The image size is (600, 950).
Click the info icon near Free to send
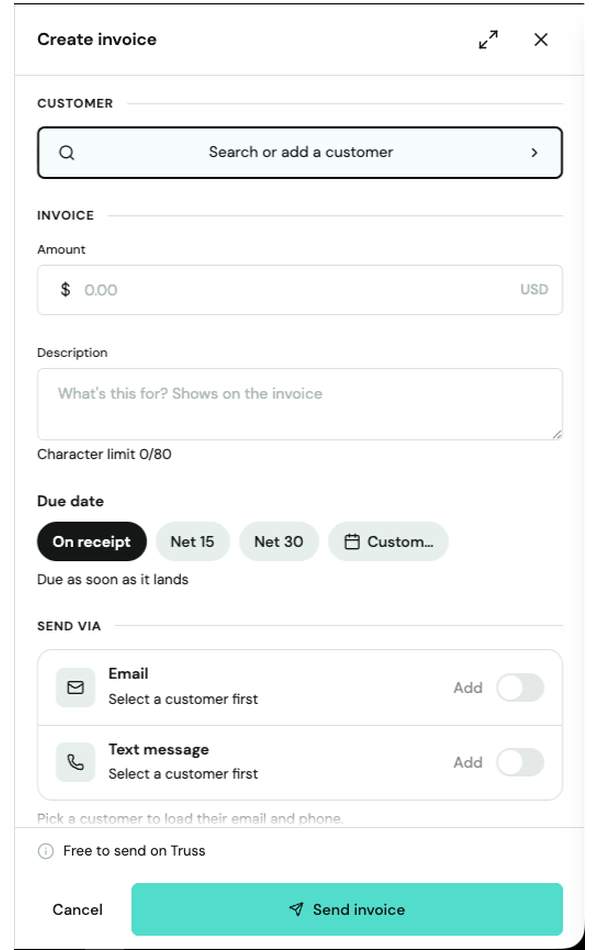click(x=45, y=851)
